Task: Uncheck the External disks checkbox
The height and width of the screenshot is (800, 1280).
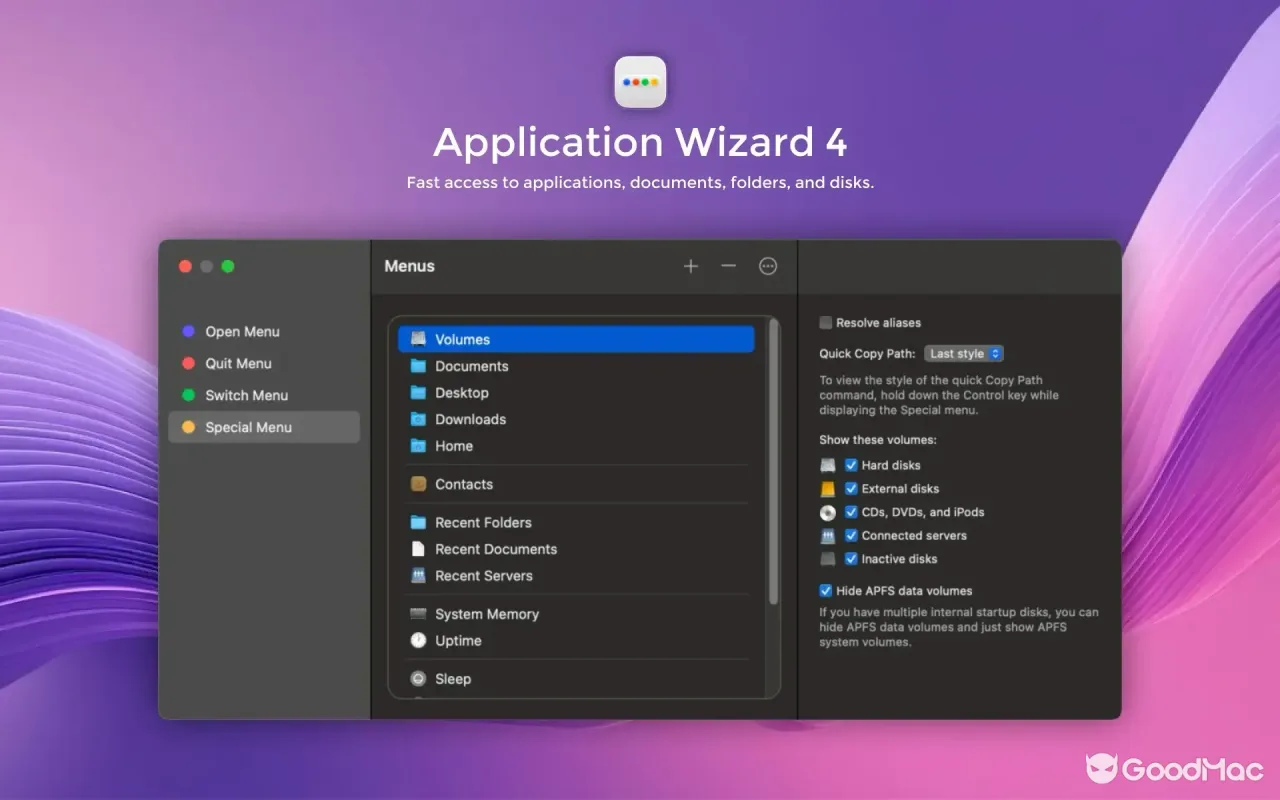Action: click(851, 489)
